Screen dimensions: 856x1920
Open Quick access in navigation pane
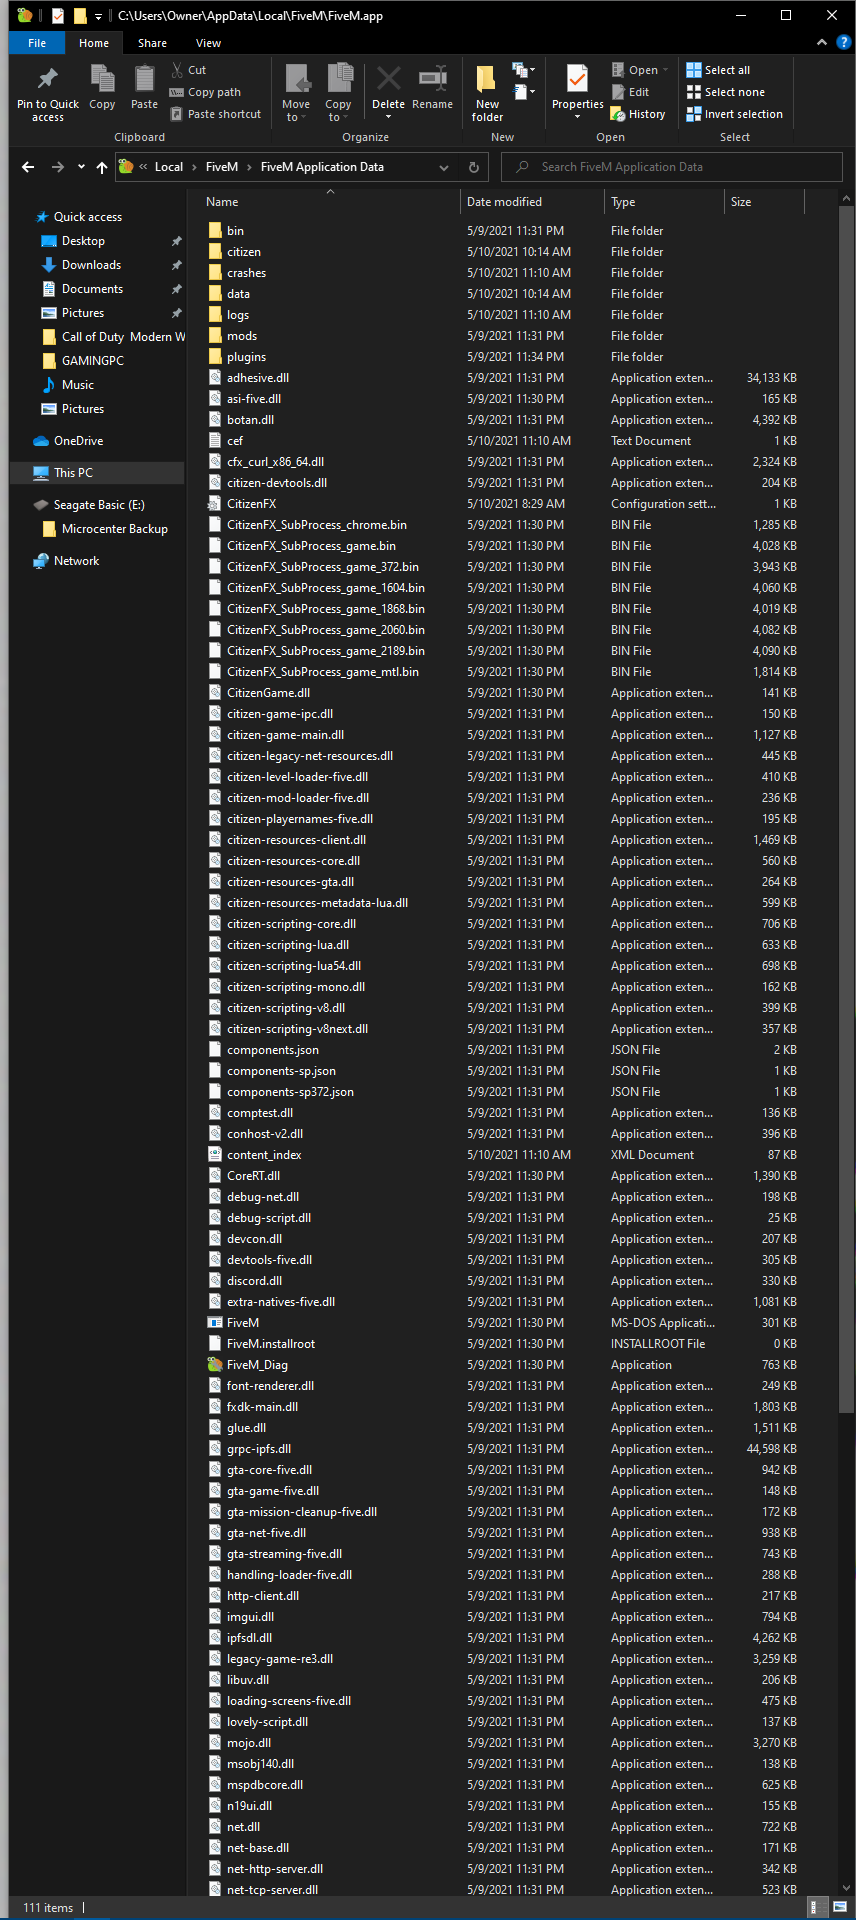[x=88, y=217]
